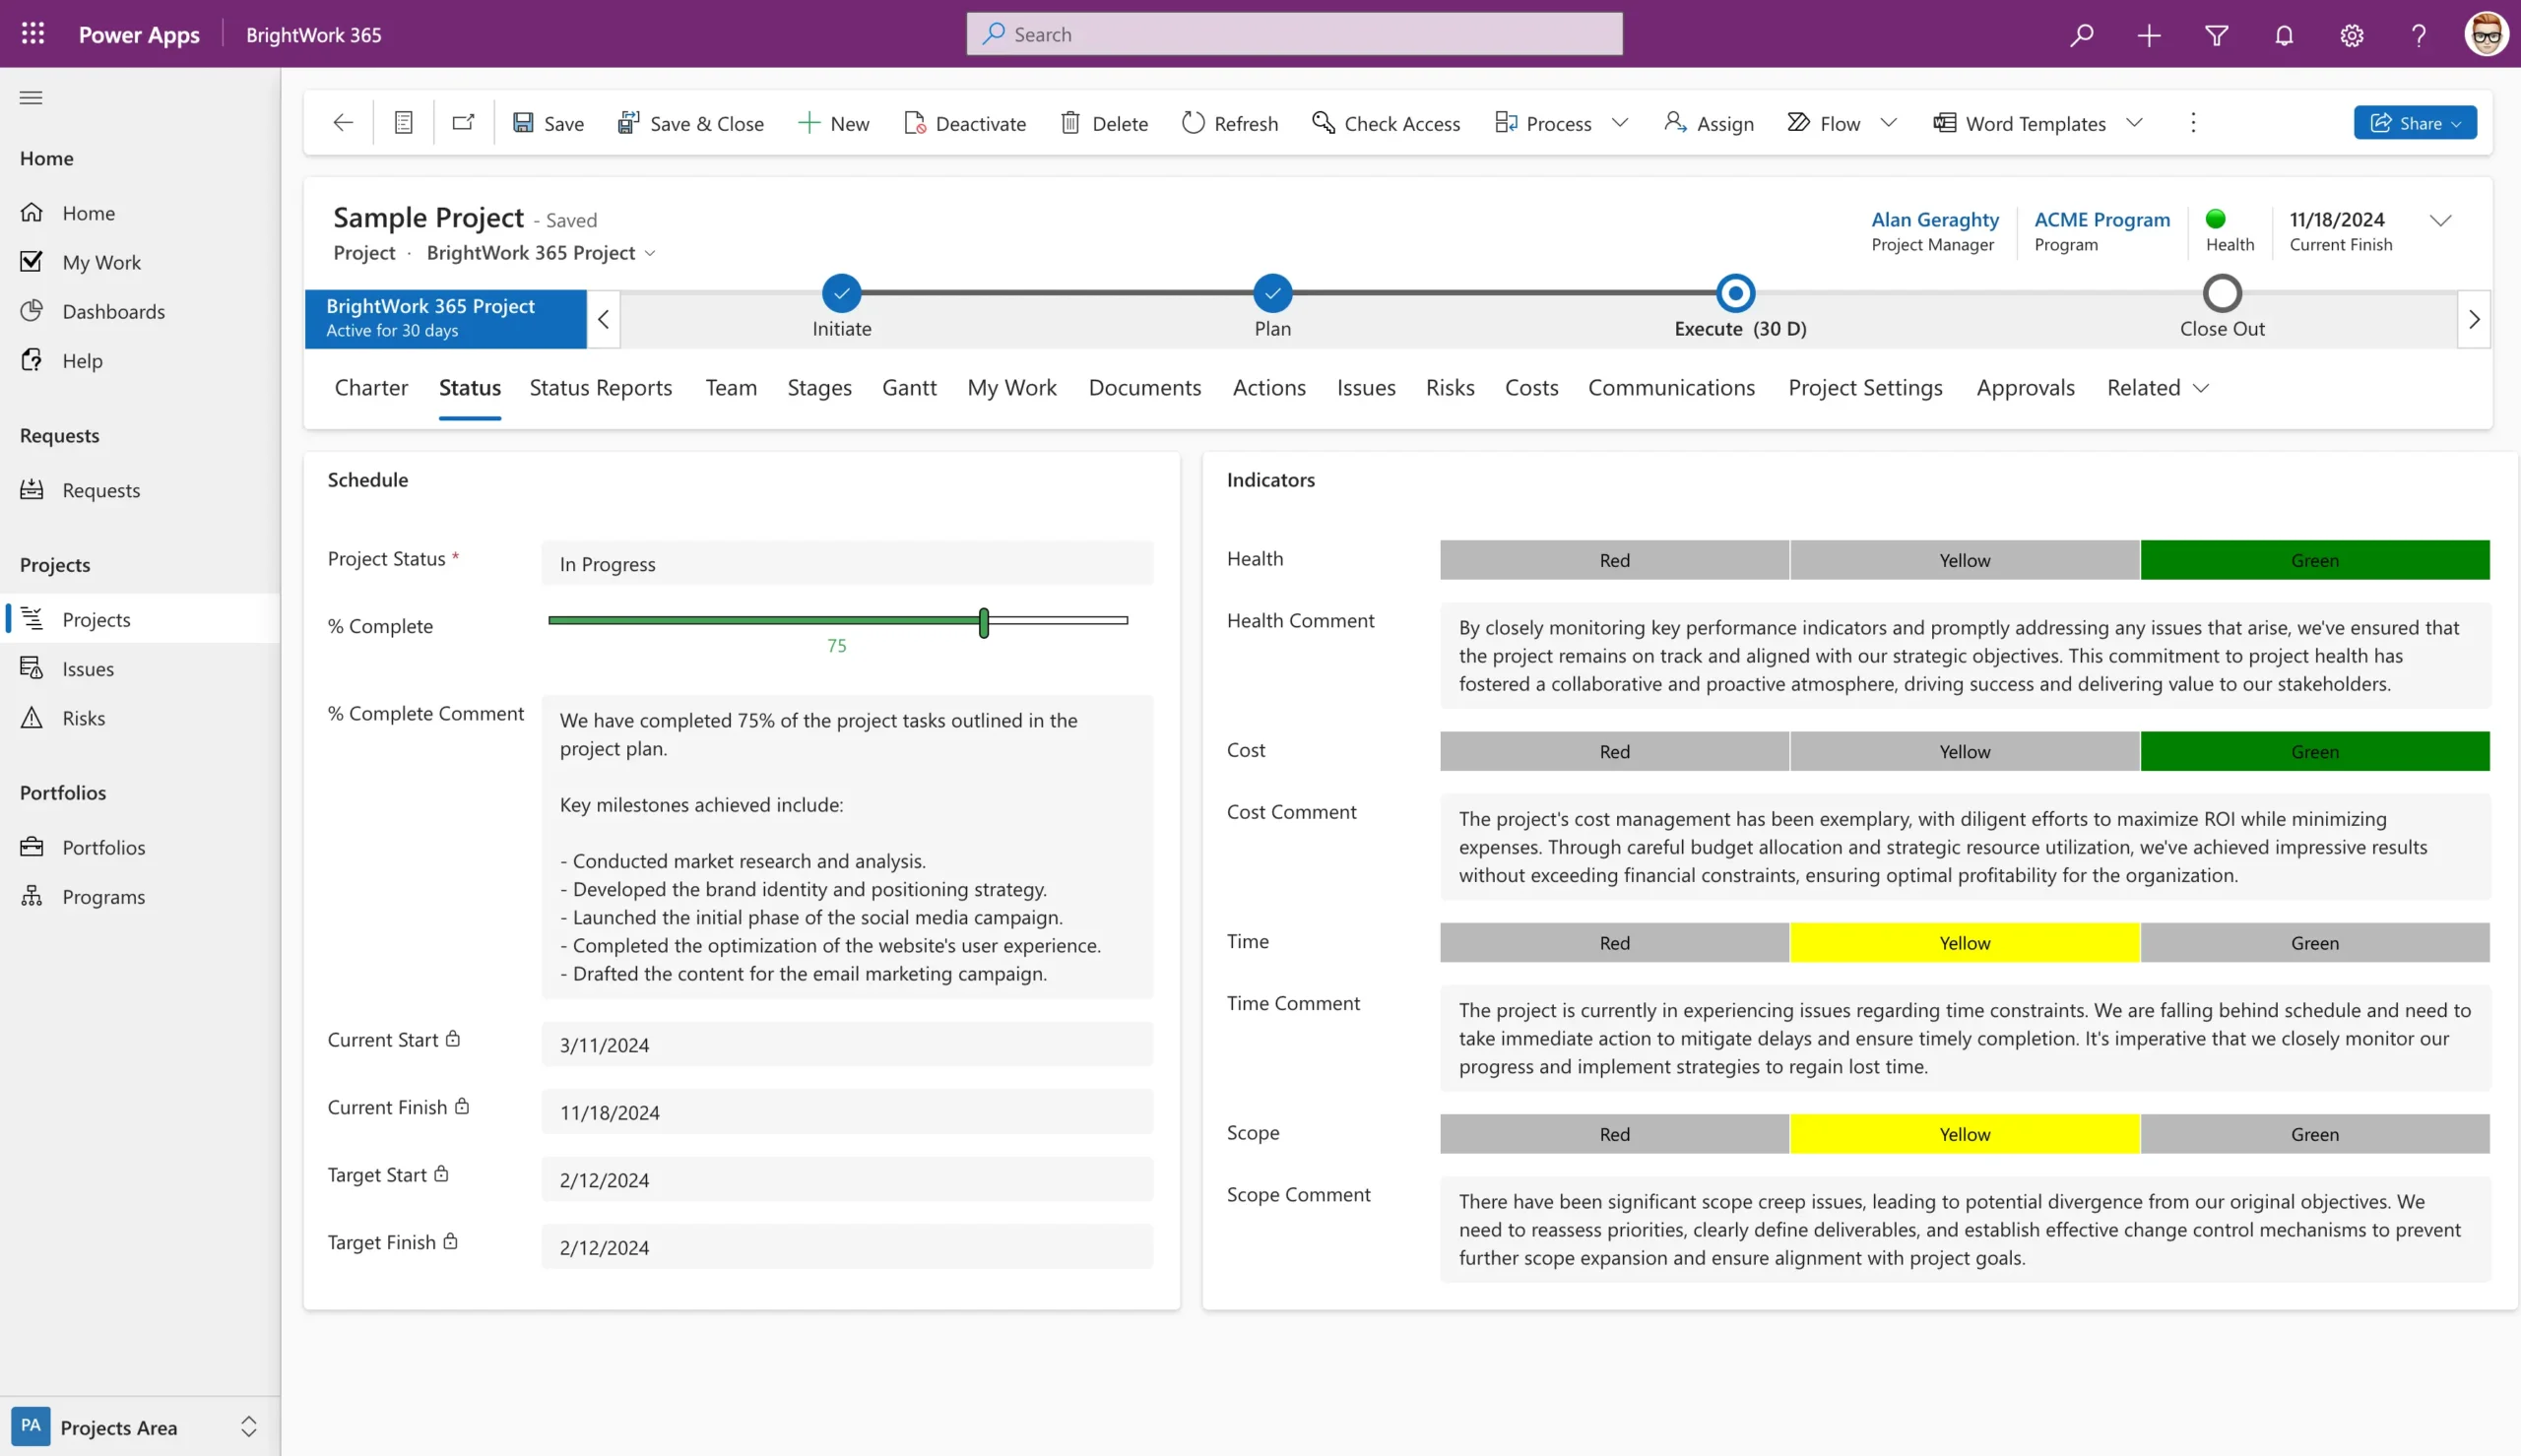This screenshot has width=2521, height=1456.
Task: Click the % Complete slider handle
Action: coord(983,622)
